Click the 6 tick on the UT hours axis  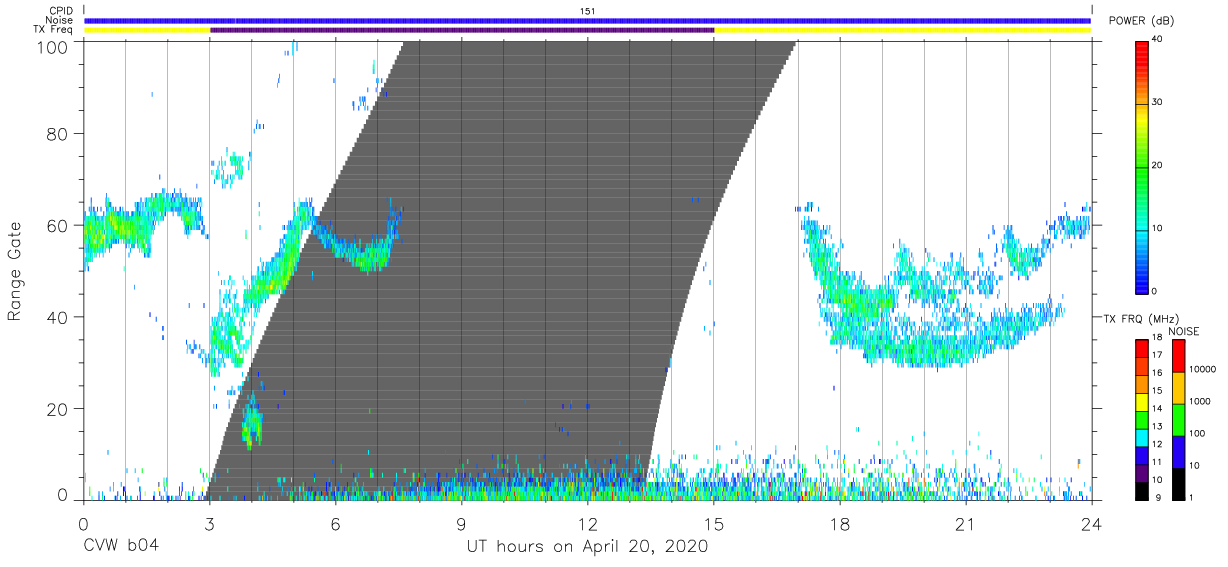335,525
